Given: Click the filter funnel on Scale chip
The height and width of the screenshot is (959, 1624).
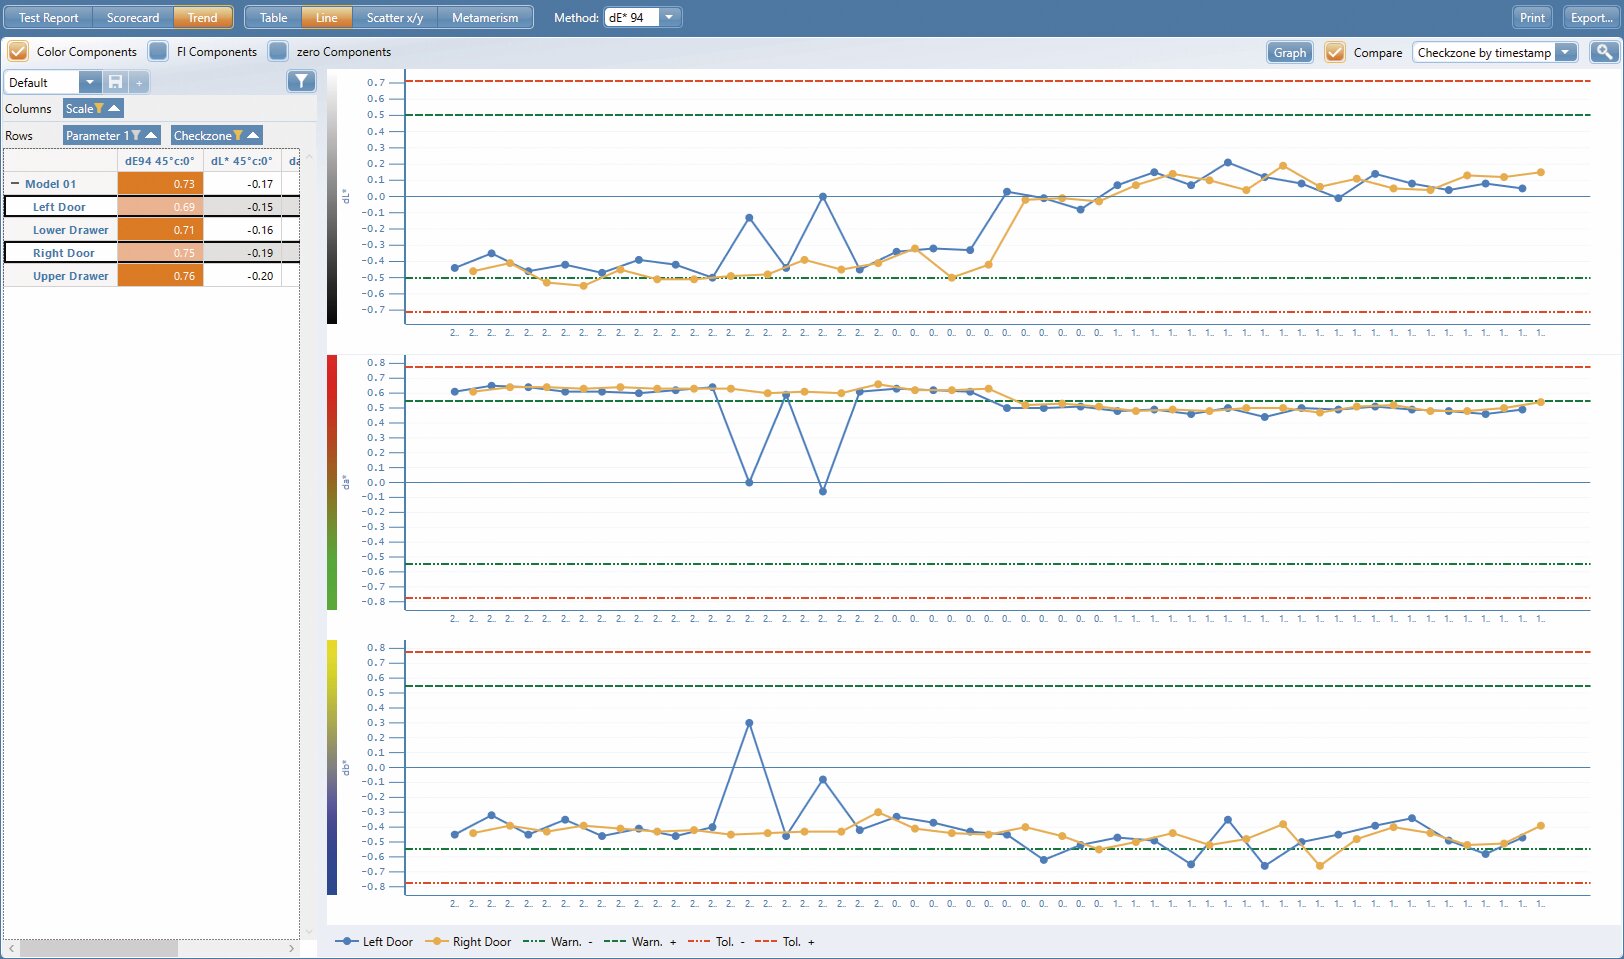Looking at the screenshot, I should point(99,108).
